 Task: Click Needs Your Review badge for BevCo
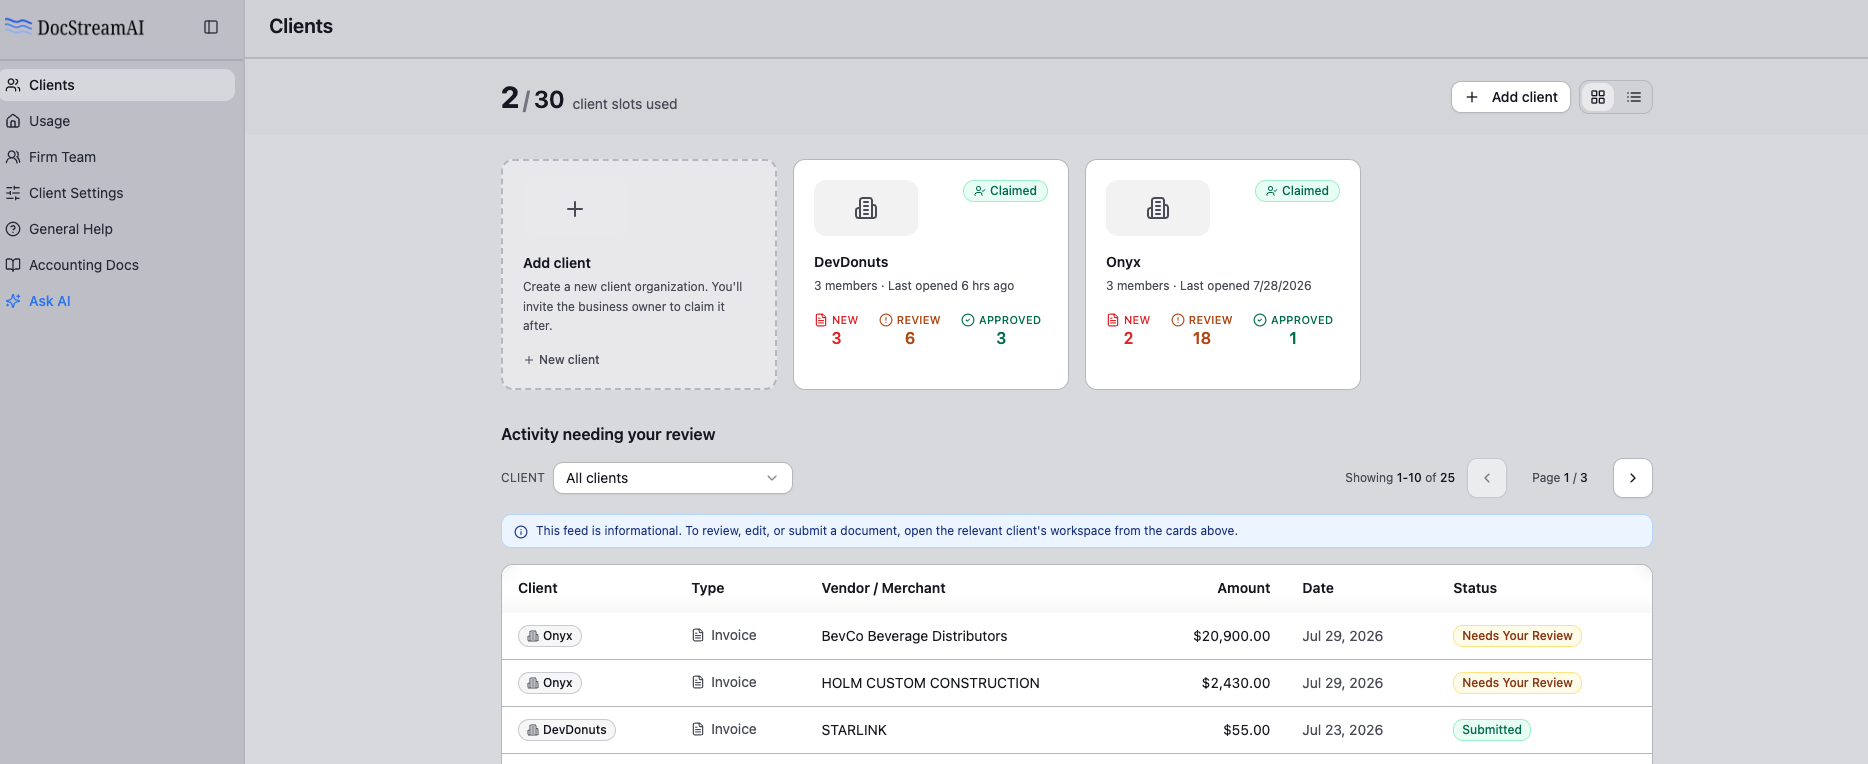pyautogui.click(x=1517, y=636)
